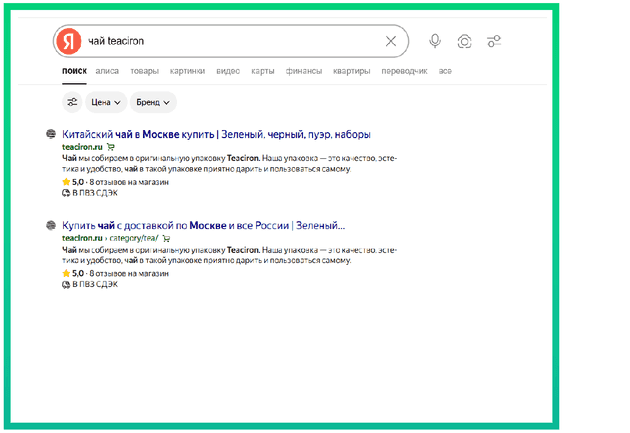Open the все tab
The width and height of the screenshot is (630, 433).
tap(445, 71)
